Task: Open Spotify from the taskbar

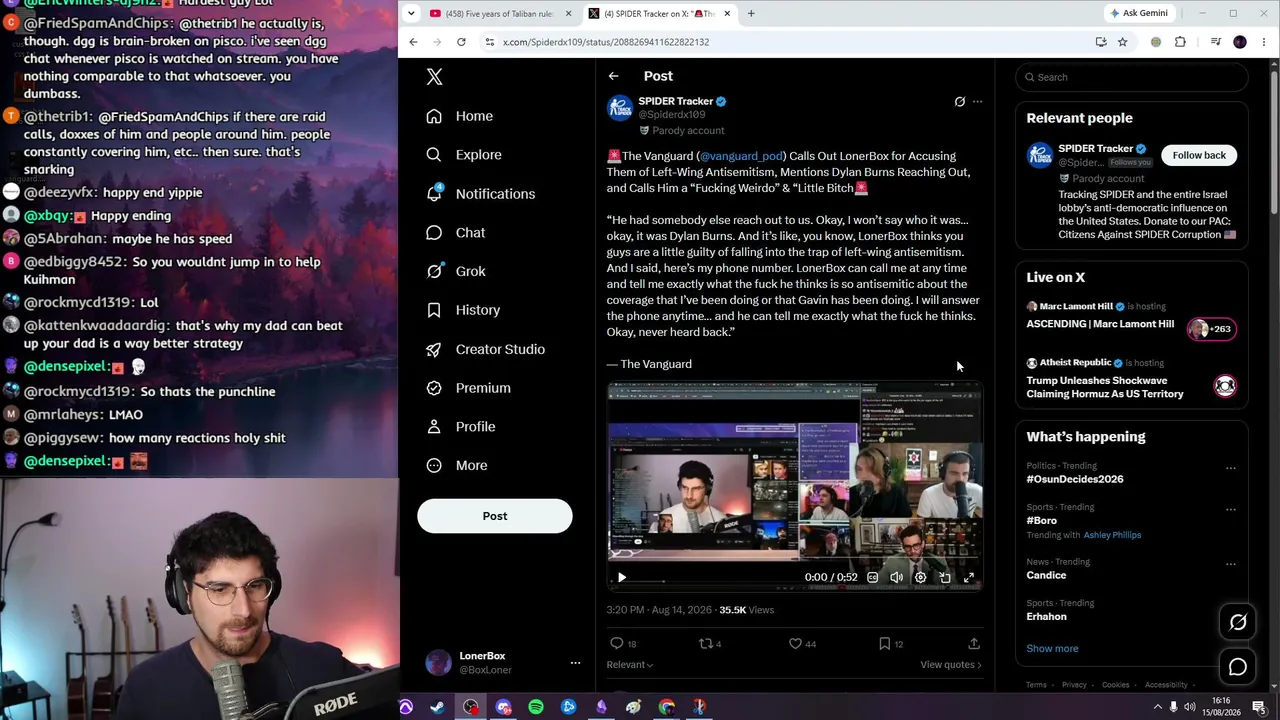Action: point(536,707)
